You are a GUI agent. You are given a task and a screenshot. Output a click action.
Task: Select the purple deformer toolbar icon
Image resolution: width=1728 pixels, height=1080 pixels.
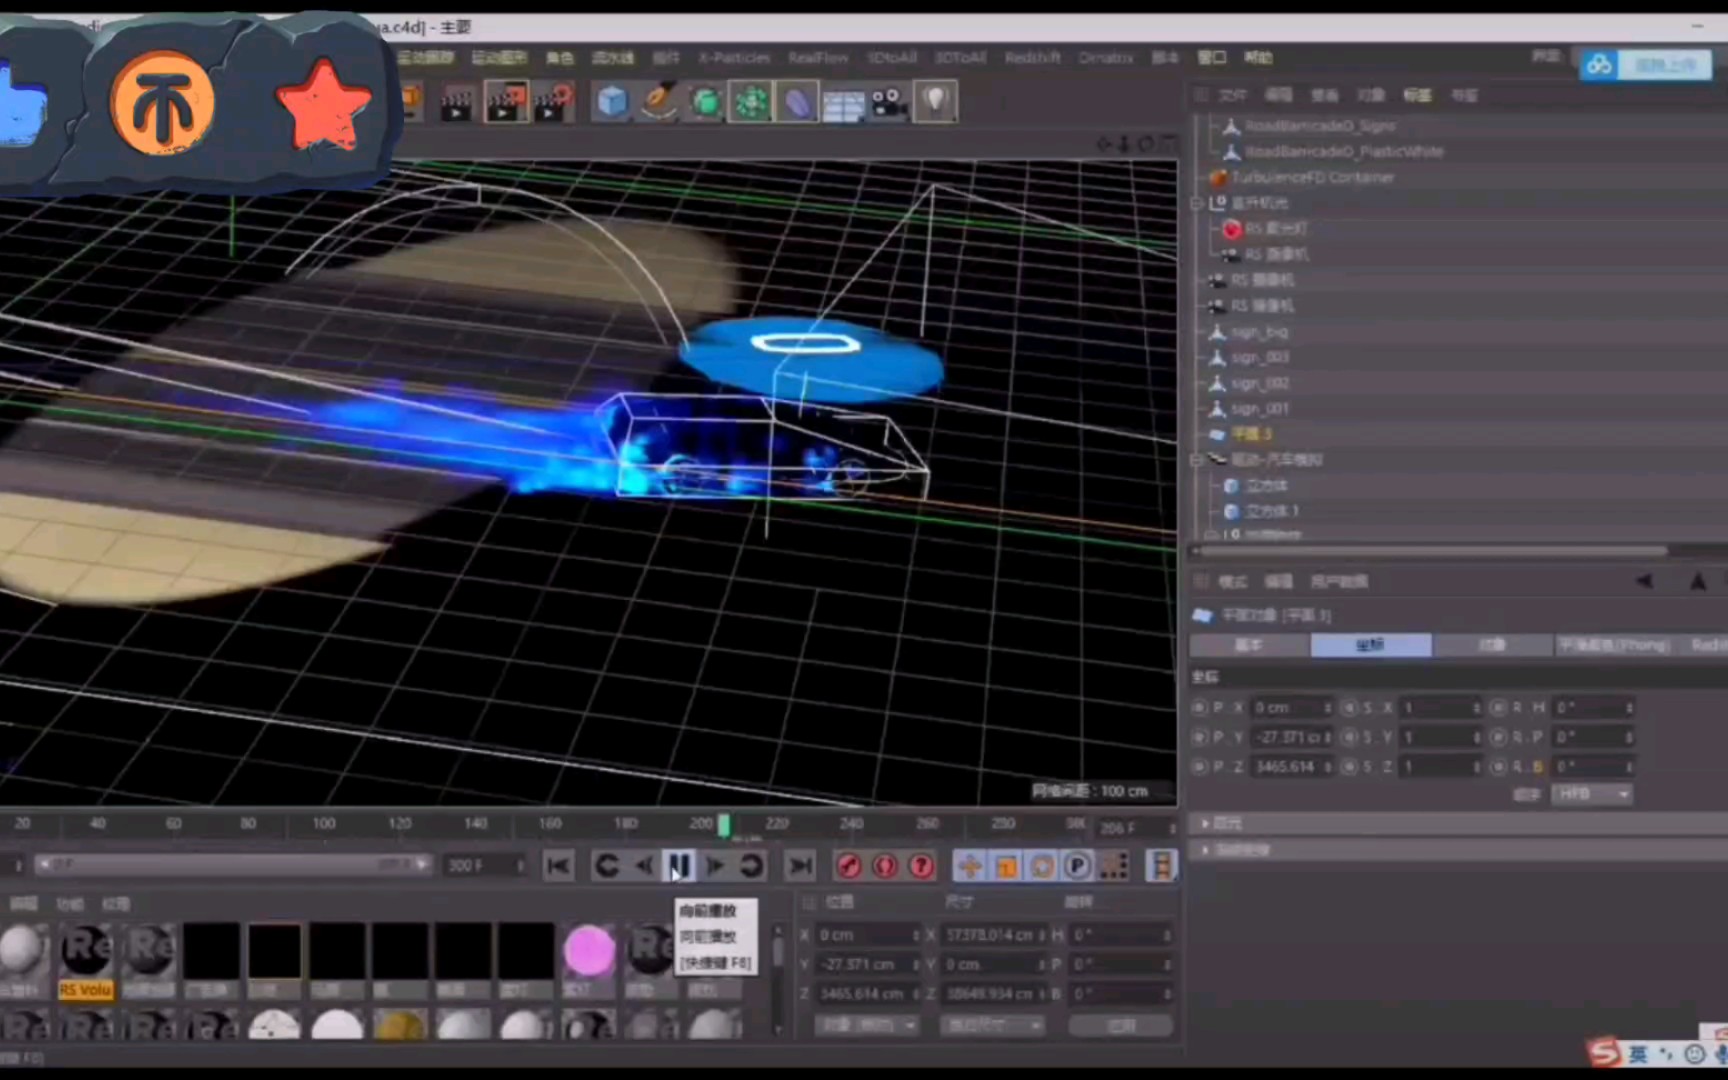(797, 100)
